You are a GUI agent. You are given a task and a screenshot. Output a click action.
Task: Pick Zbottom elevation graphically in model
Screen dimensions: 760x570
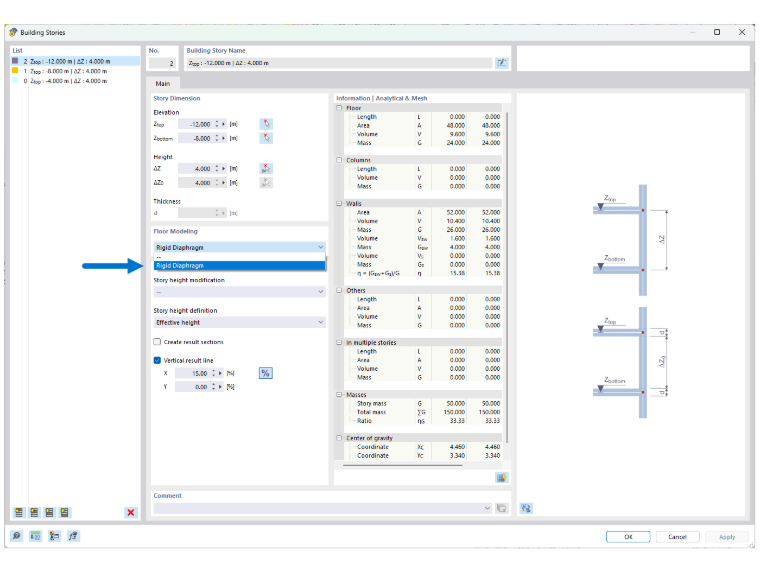tap(266, 138)
